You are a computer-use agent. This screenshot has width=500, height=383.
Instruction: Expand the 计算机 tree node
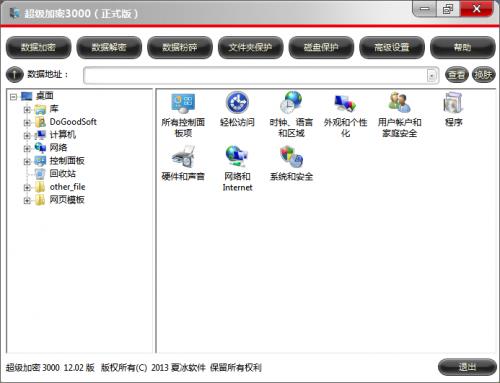[27, 136]
